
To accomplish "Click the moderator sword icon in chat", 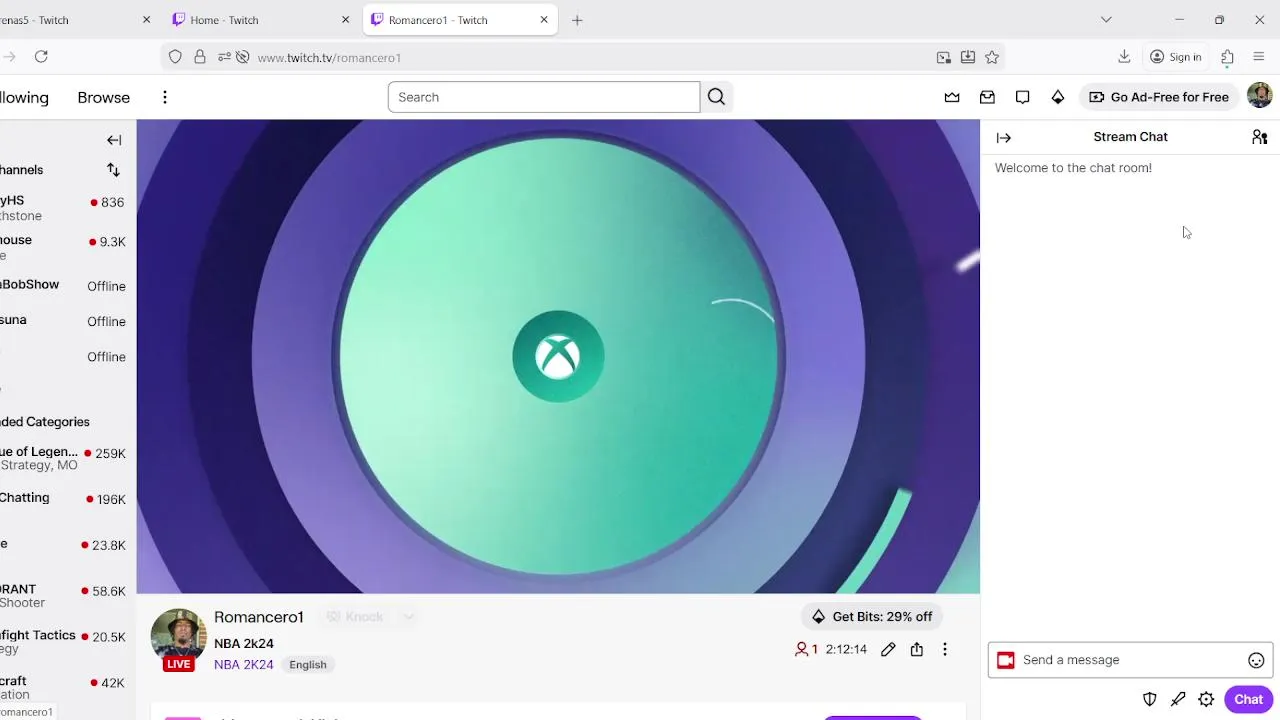I will tap(1178, 700).
